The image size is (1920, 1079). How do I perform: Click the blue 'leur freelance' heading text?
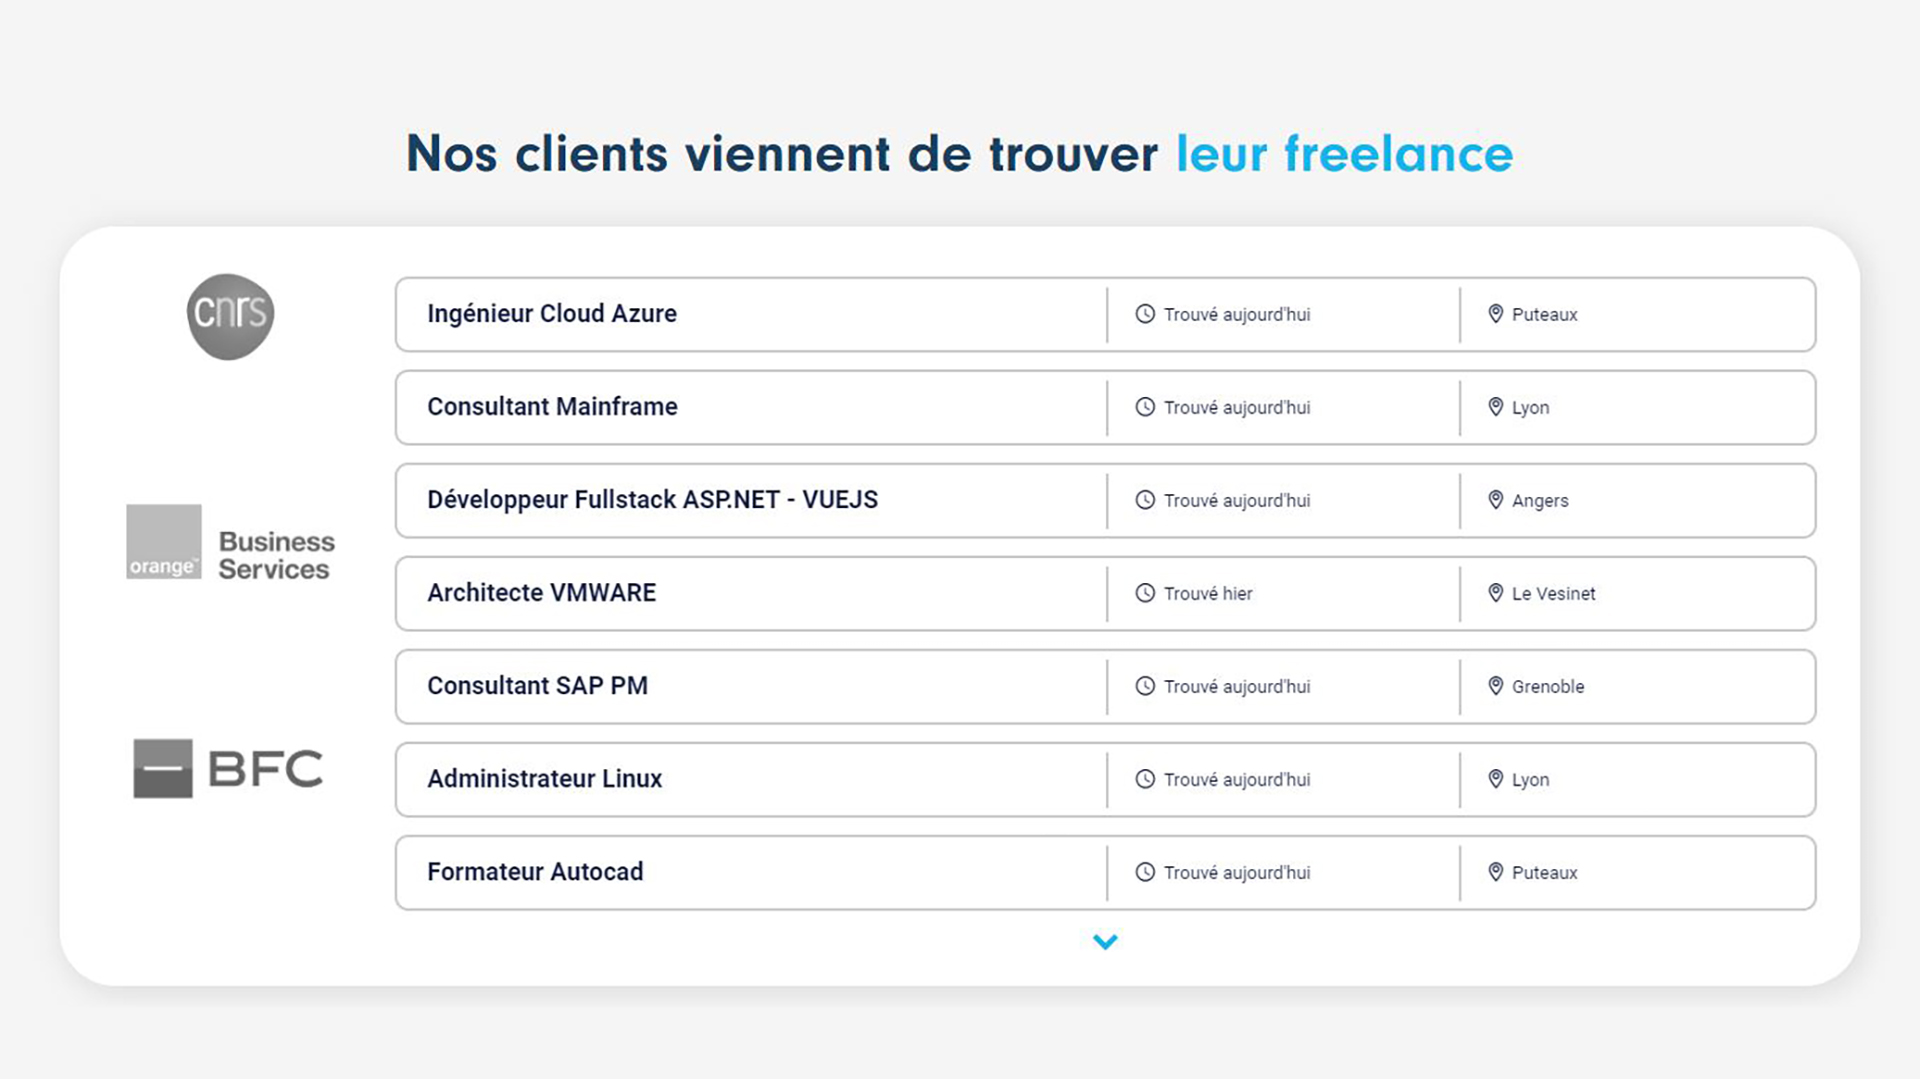click(x=1344, y=154)
